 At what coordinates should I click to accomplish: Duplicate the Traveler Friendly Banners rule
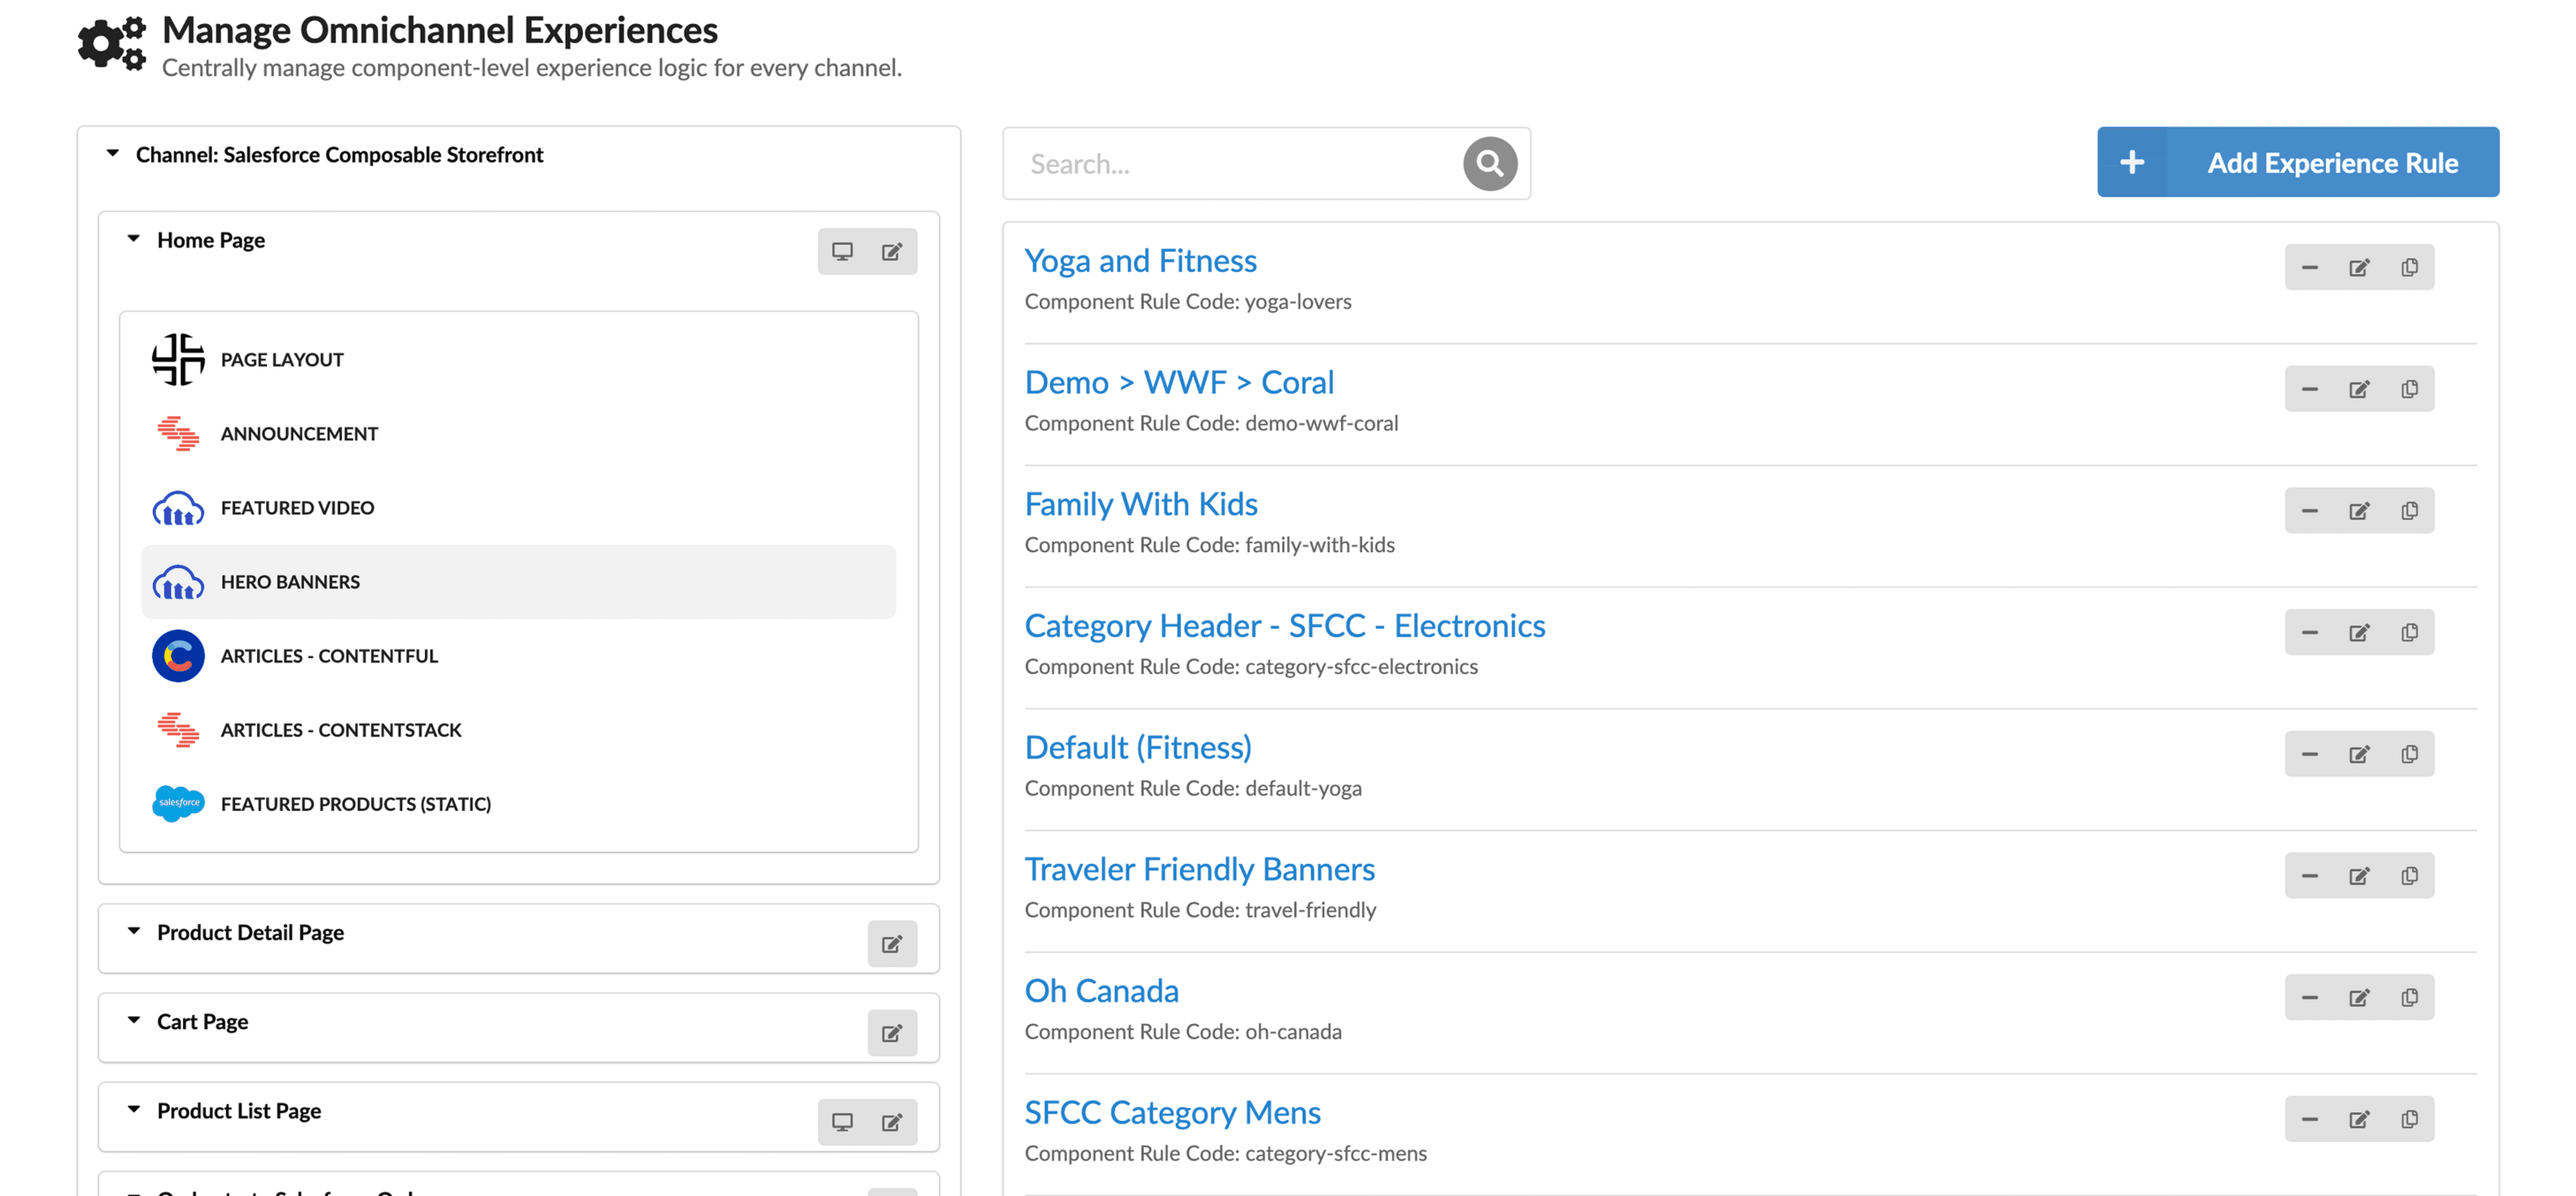click(2410, 876)
